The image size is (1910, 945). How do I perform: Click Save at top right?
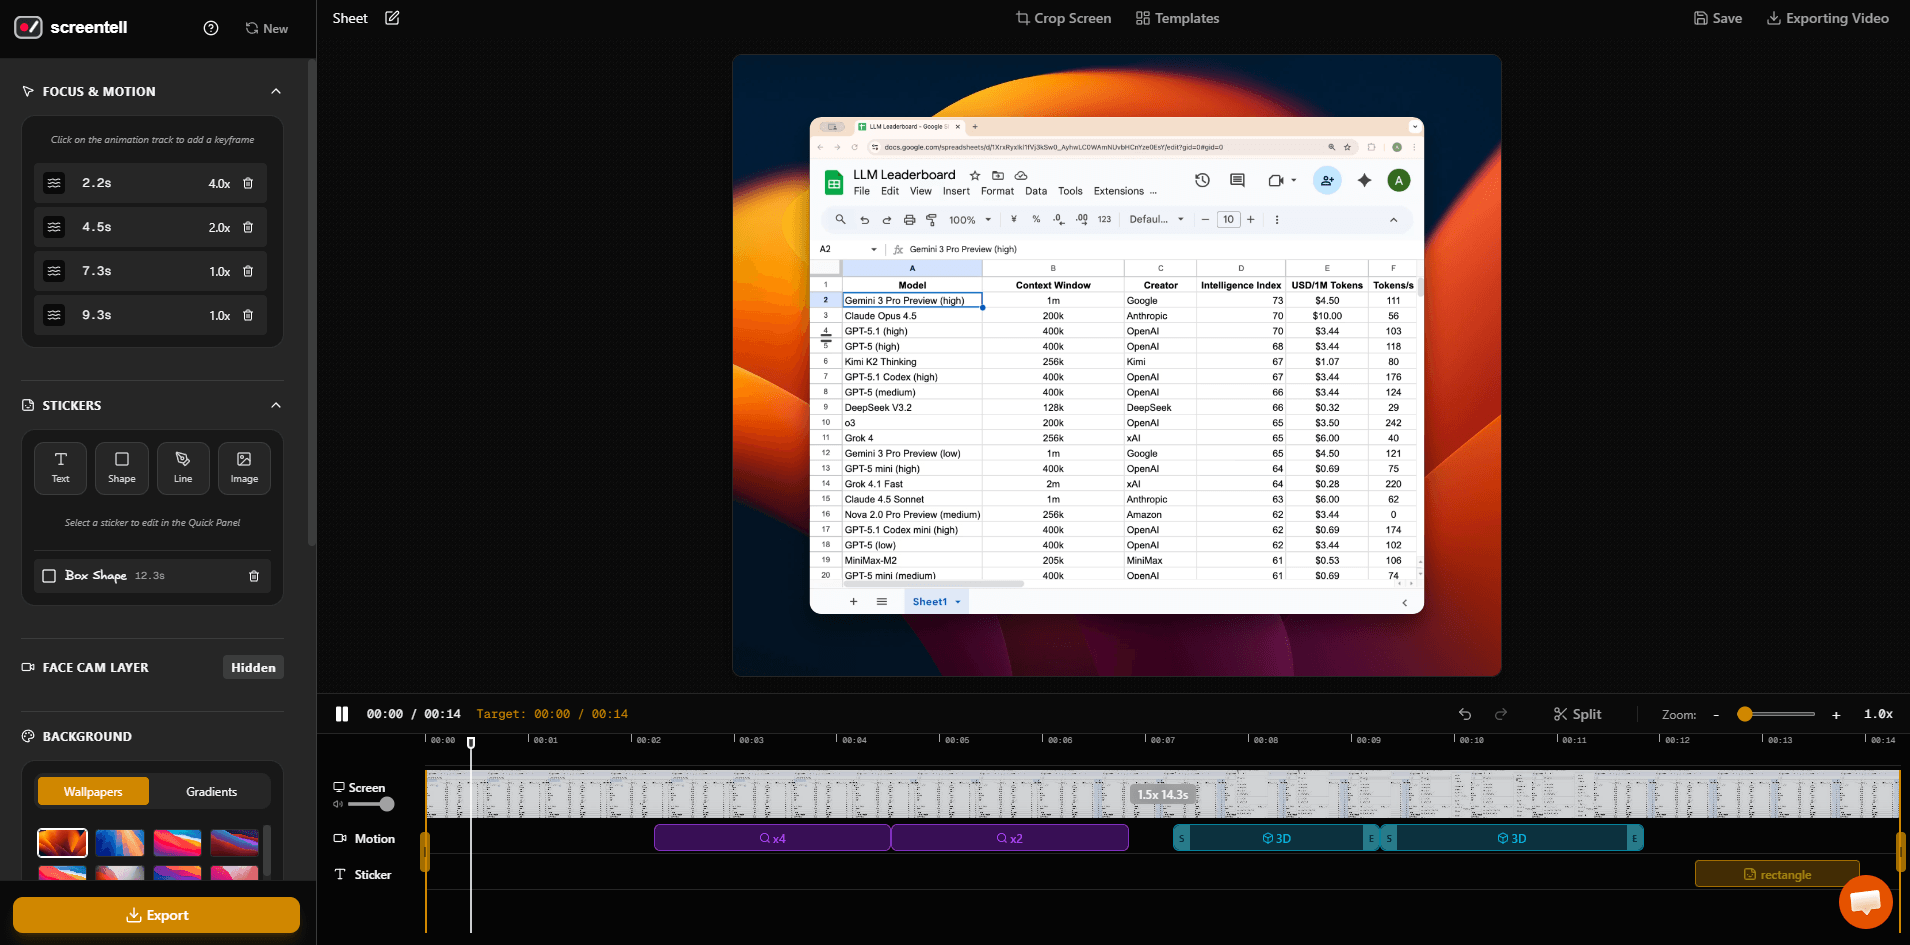(x=1717, y=18)
